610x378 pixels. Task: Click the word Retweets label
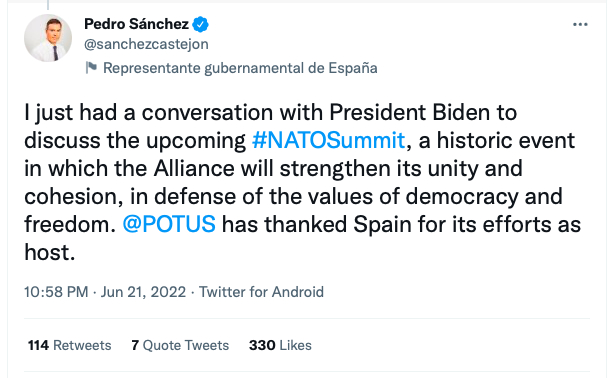pyautogui.click(x=82, y=345)
